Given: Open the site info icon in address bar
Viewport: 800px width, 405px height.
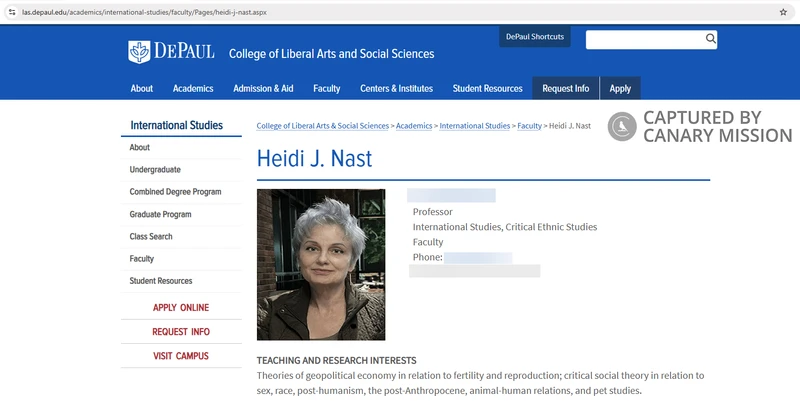Looking at the screenshot, I should [12, 12].
